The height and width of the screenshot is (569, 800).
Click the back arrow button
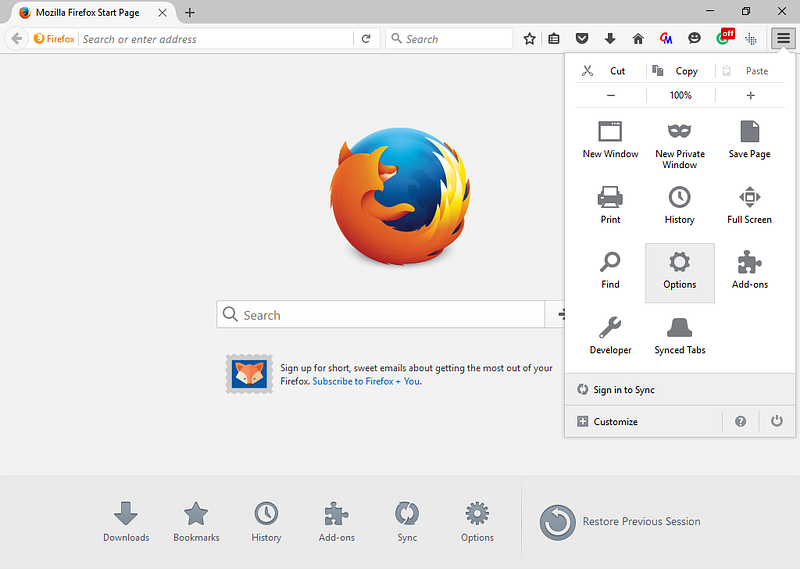pyautogui.click(x=16, y=39)
